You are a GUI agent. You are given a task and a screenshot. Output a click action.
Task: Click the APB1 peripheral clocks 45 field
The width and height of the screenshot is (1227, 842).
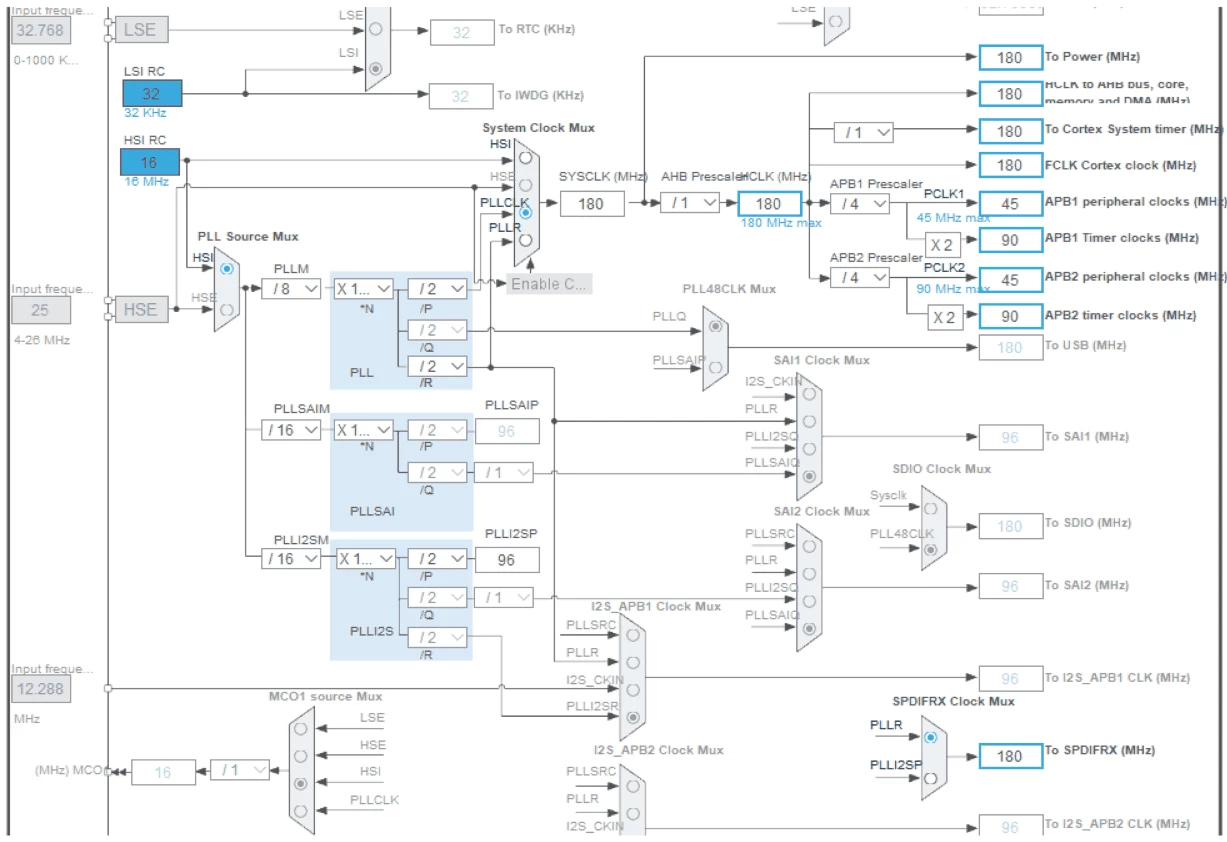(x=1010, y=203)
